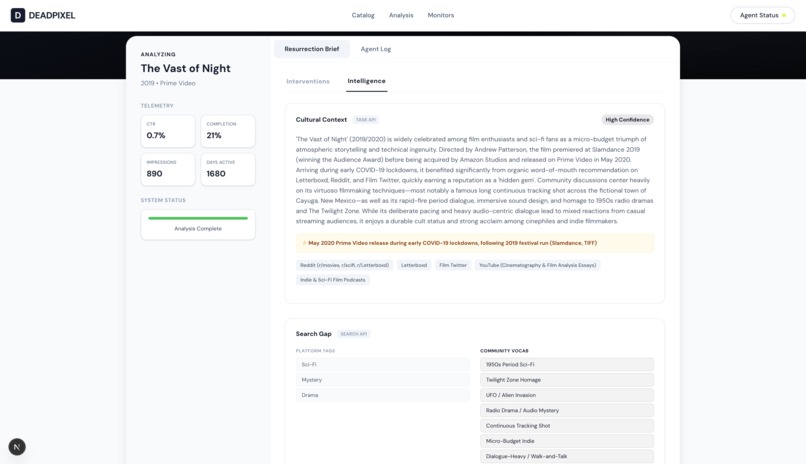Screen dimensions: 806x464
Task: Click the Cultural Context heading
Action: (321, 120)
